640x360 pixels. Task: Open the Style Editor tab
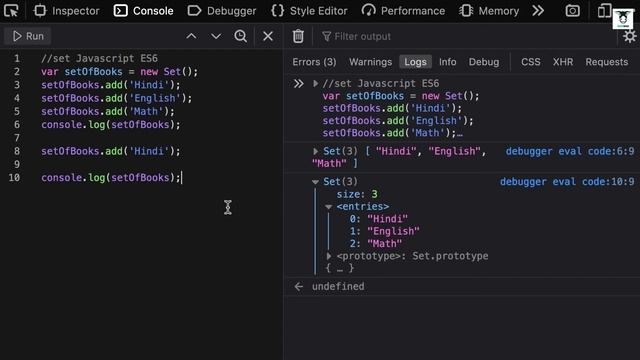[309, 11]
